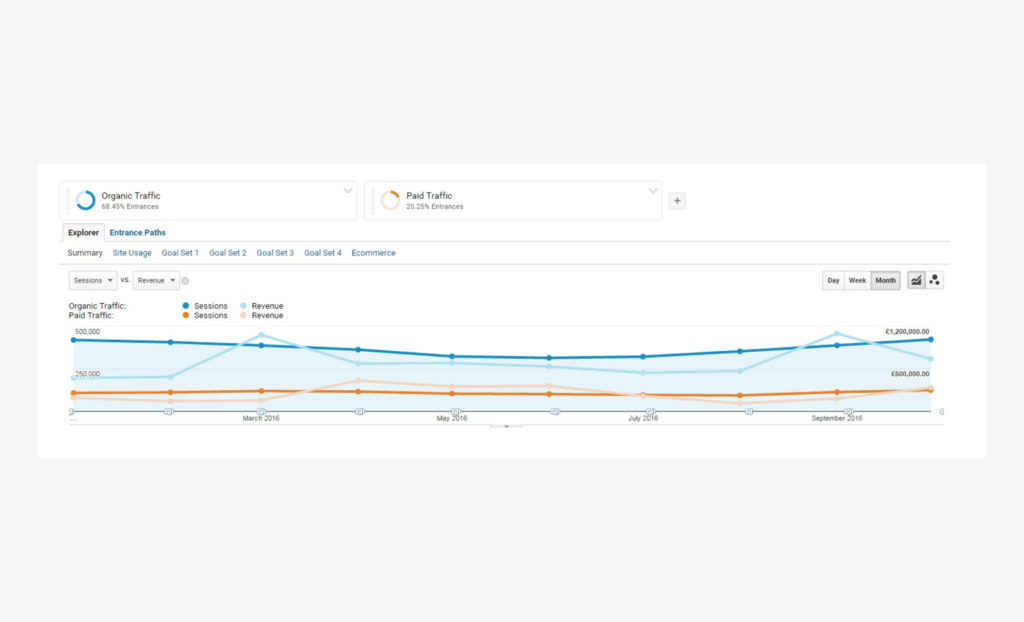Click the £1,200,000.00 axis label
Viewport: 1024px width, 622px height.
point(907,332)
